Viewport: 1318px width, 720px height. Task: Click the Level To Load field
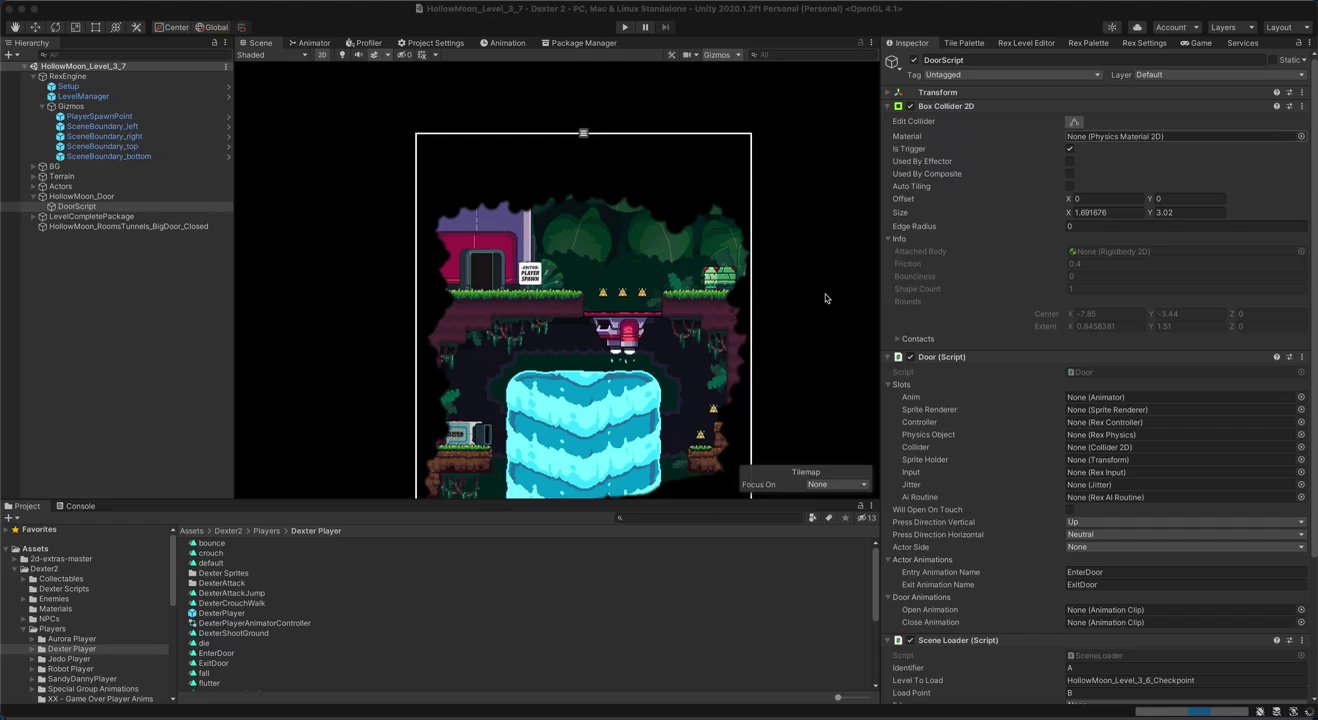click(1185, 680)
